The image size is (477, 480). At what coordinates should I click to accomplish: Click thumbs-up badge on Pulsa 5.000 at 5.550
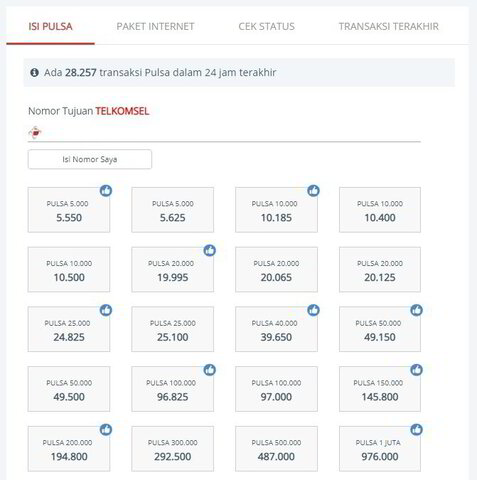[x=106, y=191]
